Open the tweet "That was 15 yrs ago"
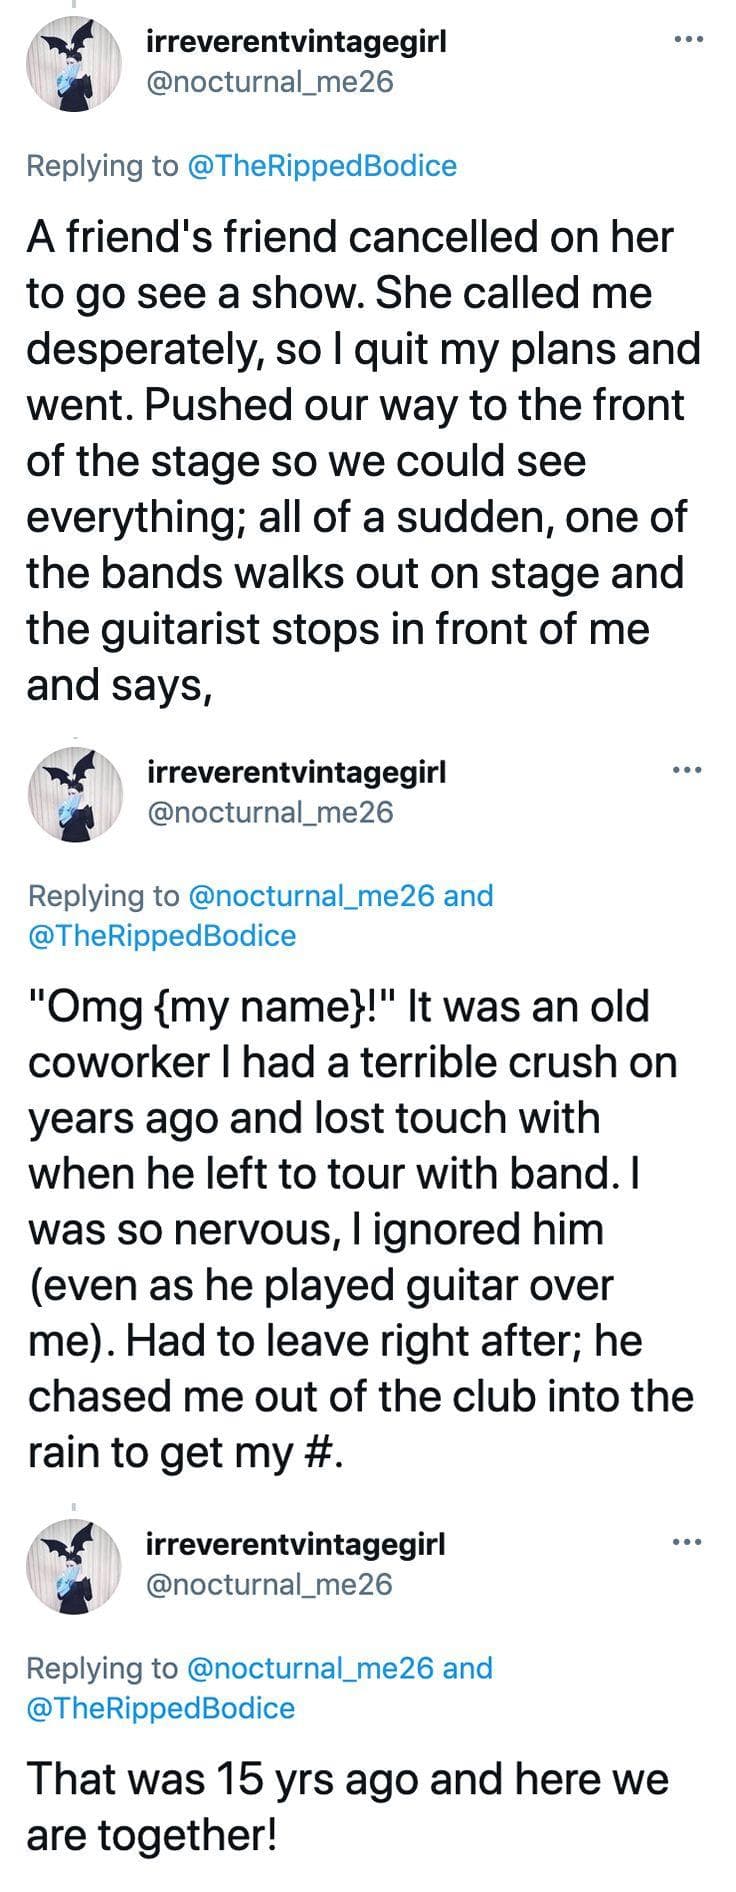The width and height of the screenshot is (736, 1892). (346, 1807)
